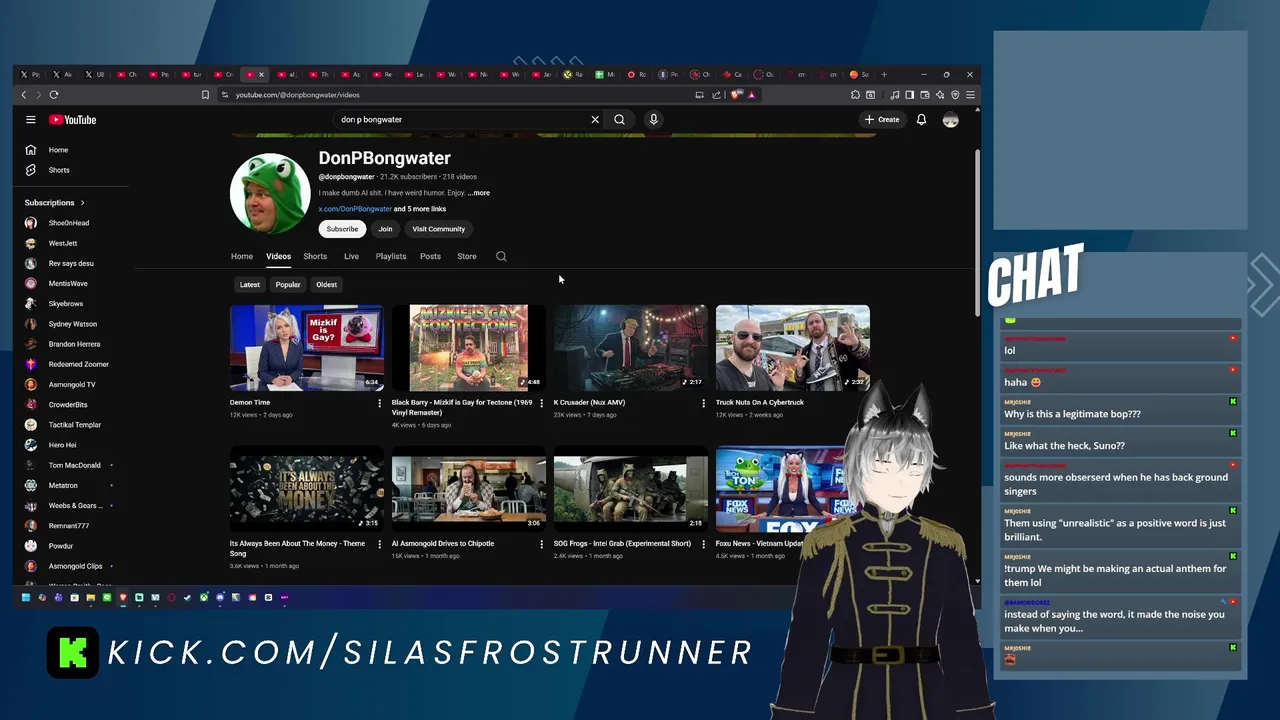Open Truck Nuts On A Cybertruck thumbnail

tap(793, 348)
